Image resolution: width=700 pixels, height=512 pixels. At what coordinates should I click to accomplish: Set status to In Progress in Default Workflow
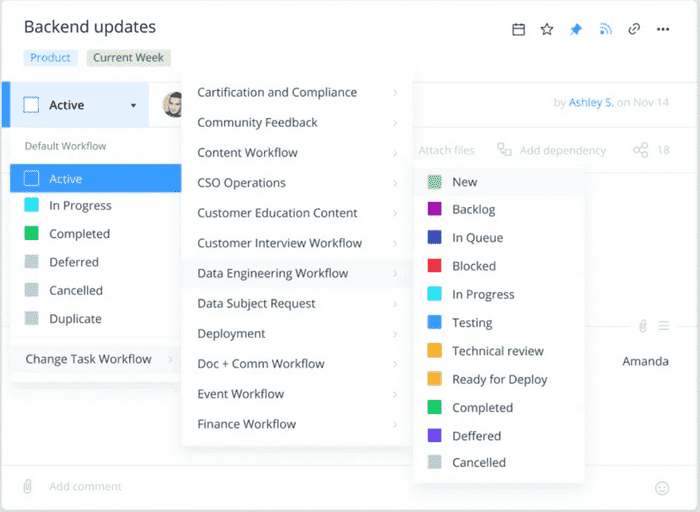96,205
